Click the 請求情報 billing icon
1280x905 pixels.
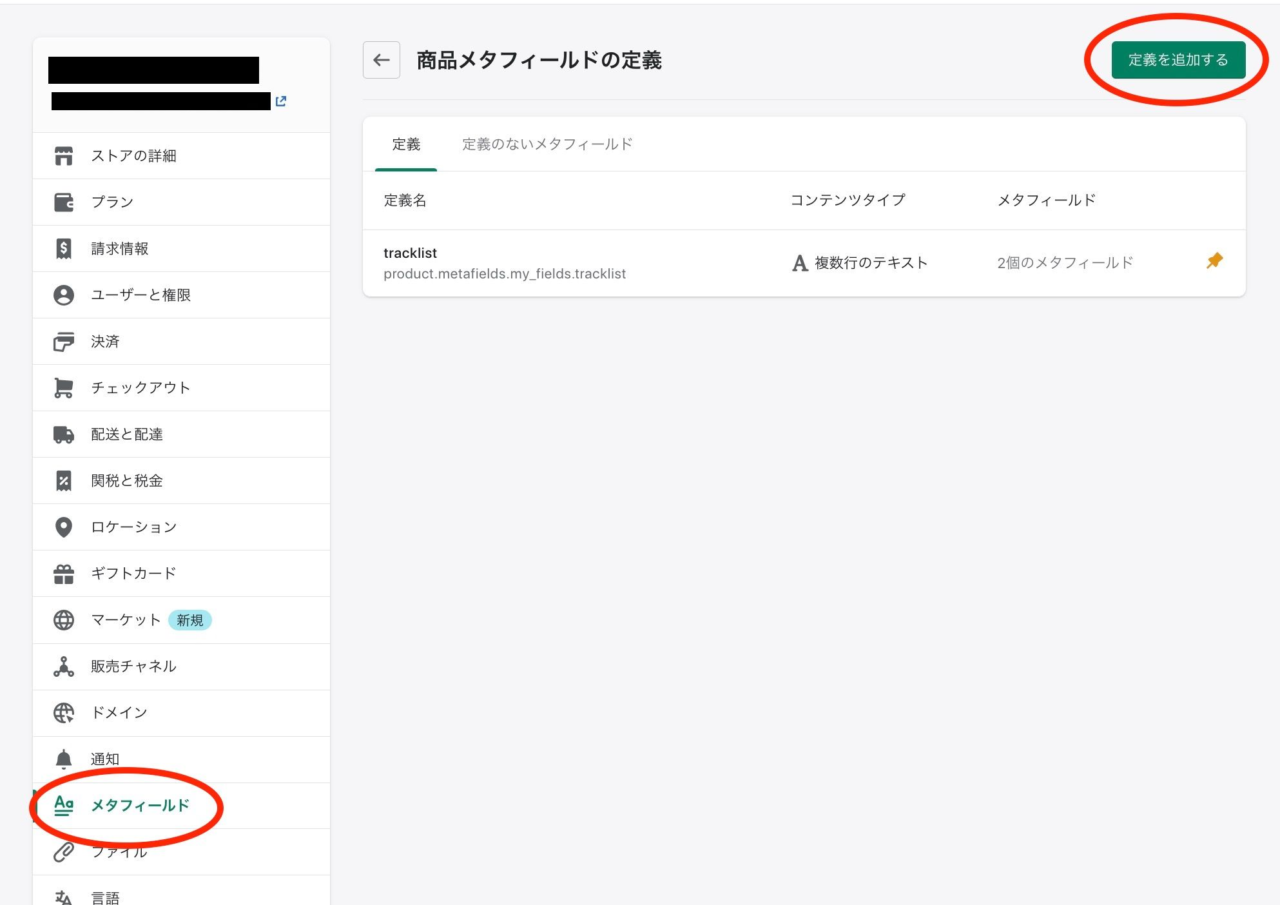coord(64,249)
